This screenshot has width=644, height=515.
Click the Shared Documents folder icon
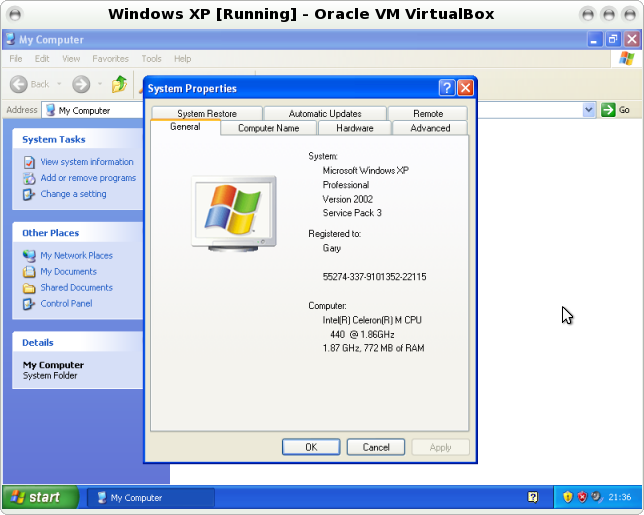pyautogui.click(x=29, y=288)
